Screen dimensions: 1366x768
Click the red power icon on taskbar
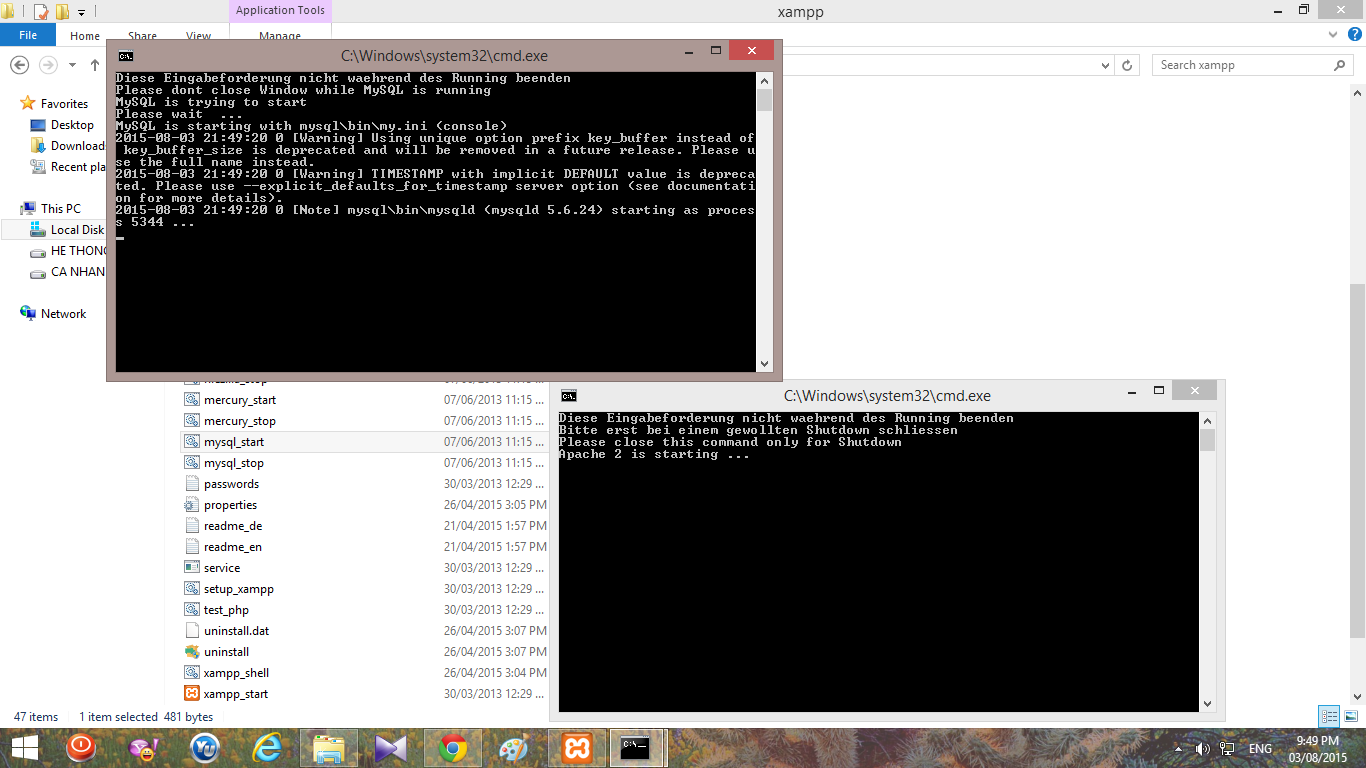pos(81,748)
